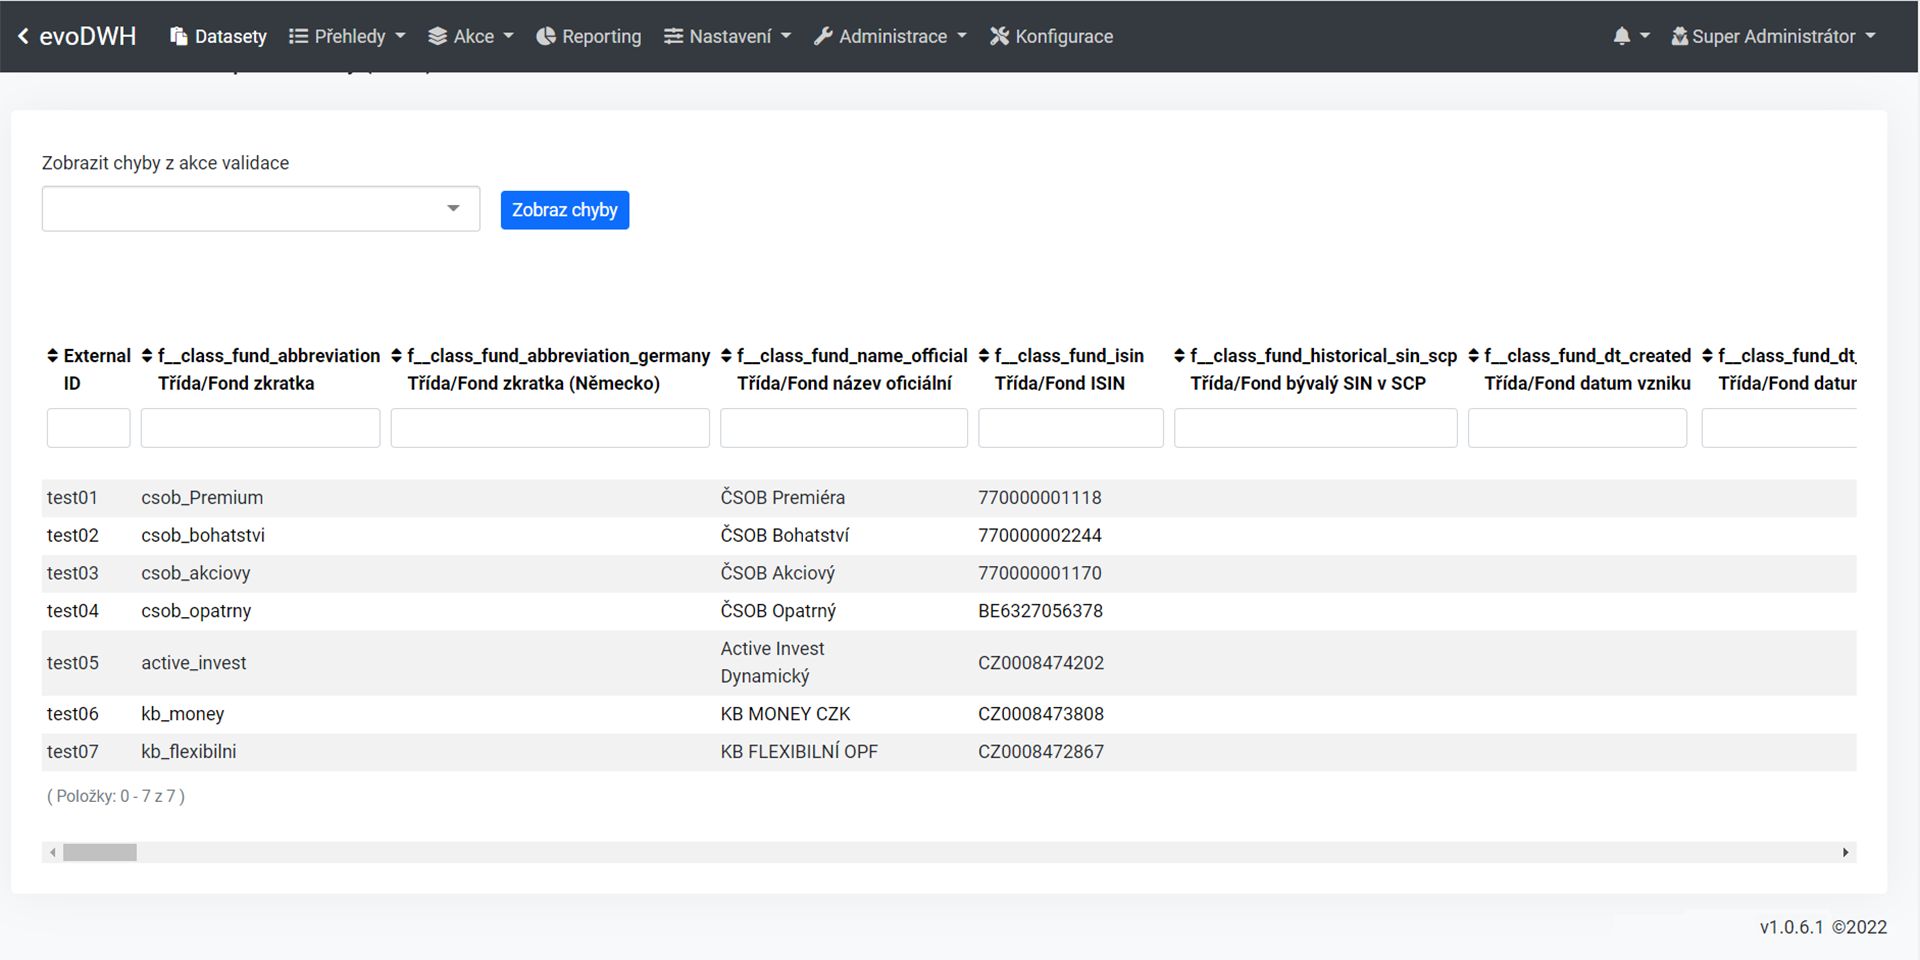Sort by f__class_fund_name_official arrows
The image size is (1920, 960).
coord(726,356)
